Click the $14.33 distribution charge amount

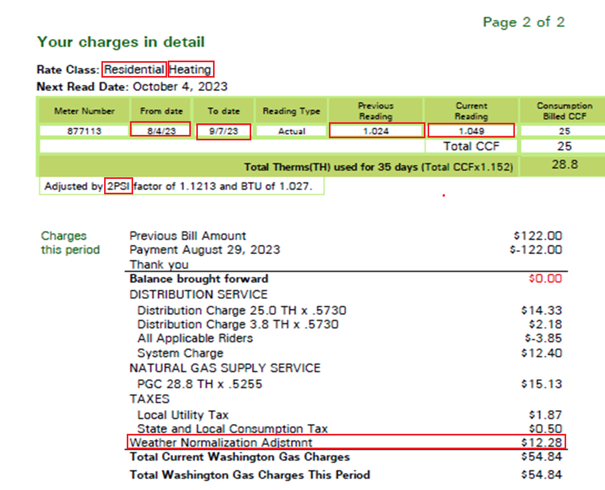[x=542, y=311]
